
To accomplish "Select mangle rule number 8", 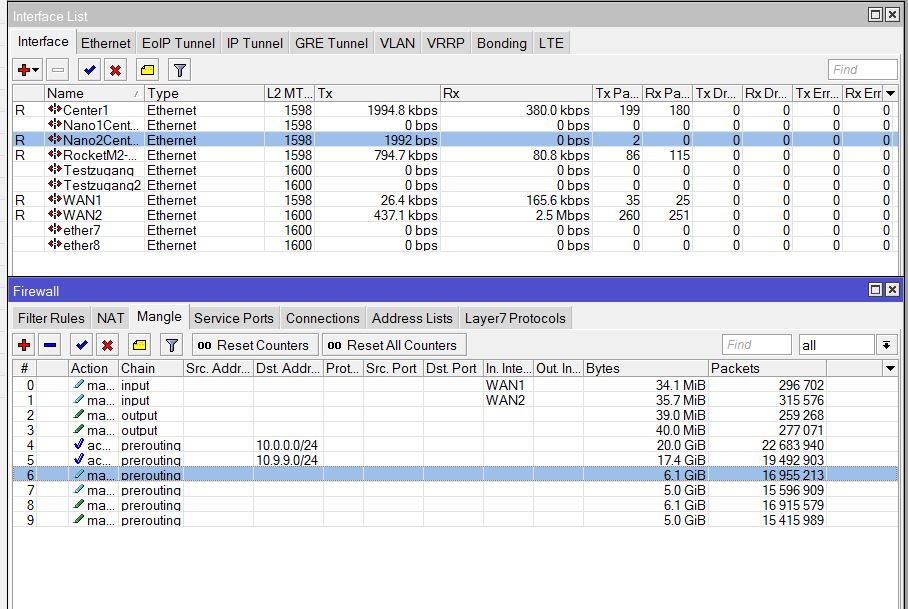I will 455,505.
